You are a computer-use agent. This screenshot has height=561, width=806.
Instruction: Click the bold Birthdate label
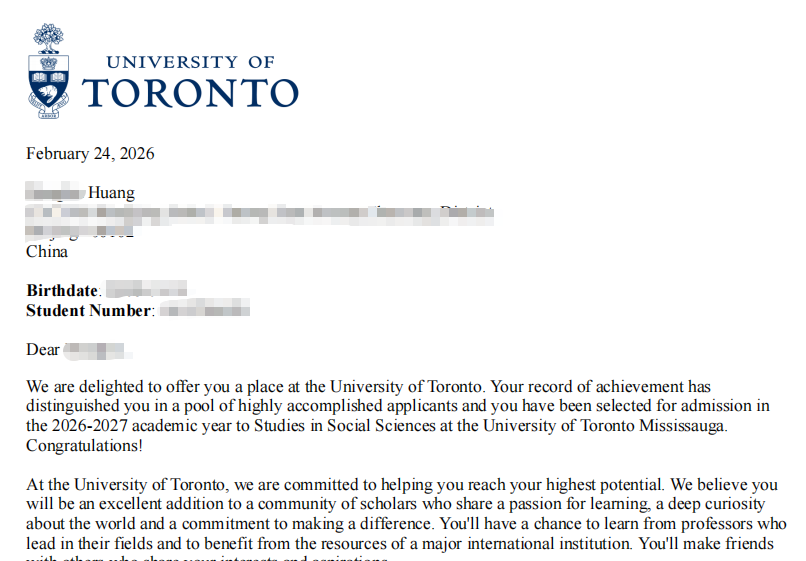click(x=62, y=291)
